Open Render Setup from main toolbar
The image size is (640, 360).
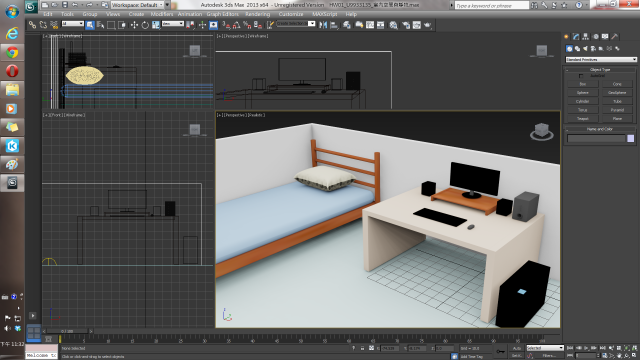406,25
